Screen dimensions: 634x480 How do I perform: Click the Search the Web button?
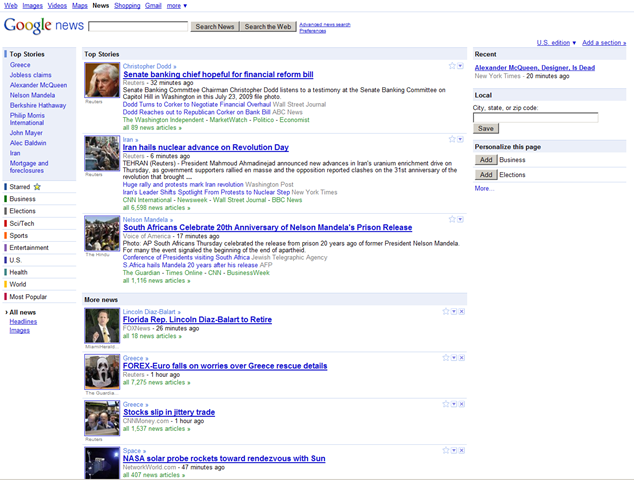point(268,26)
